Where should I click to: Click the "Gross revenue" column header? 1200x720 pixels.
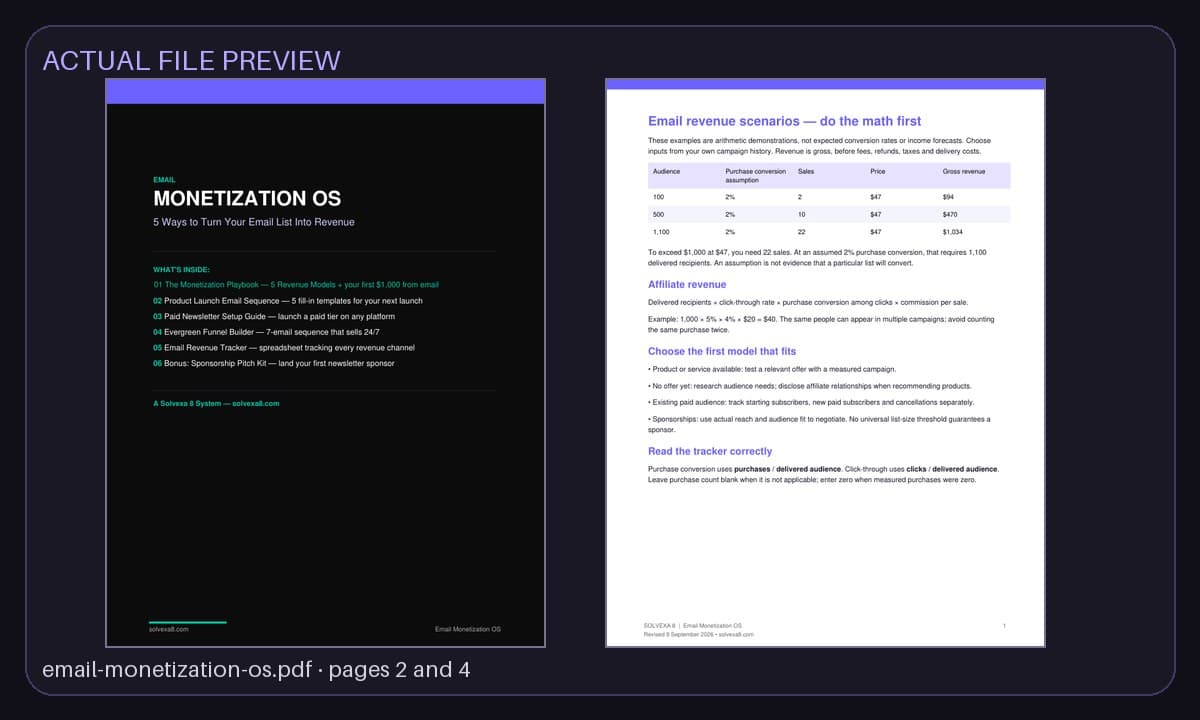coord(964,171)
